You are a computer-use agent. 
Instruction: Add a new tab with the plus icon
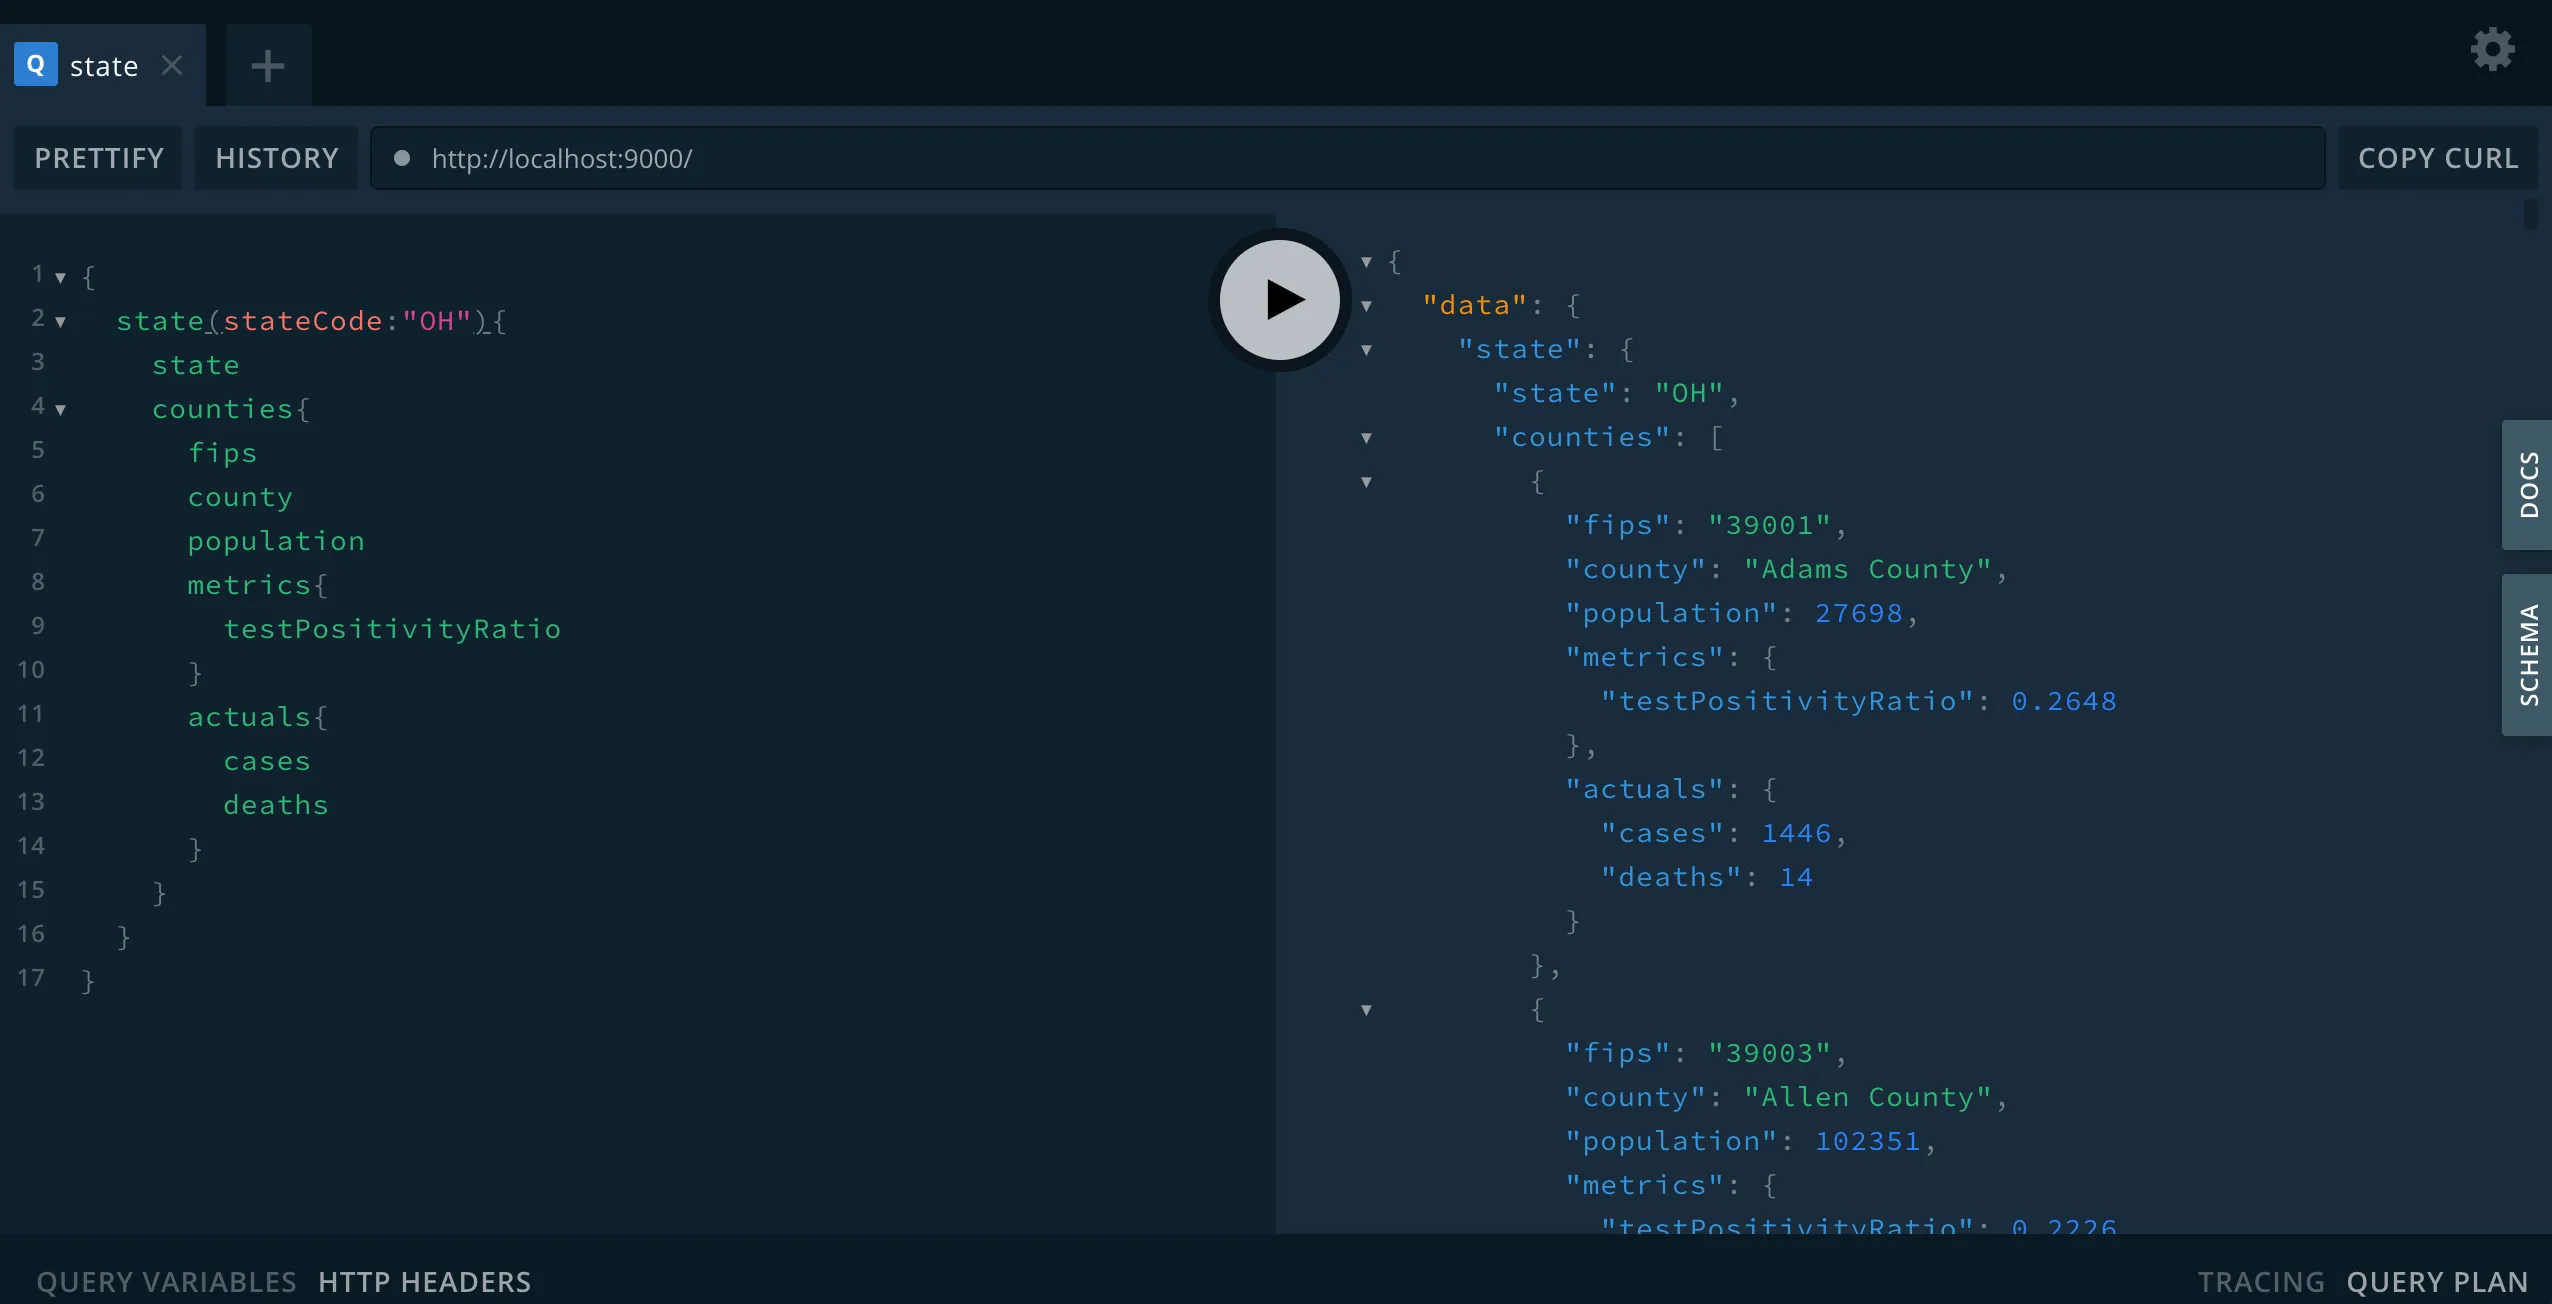point(268,66)
